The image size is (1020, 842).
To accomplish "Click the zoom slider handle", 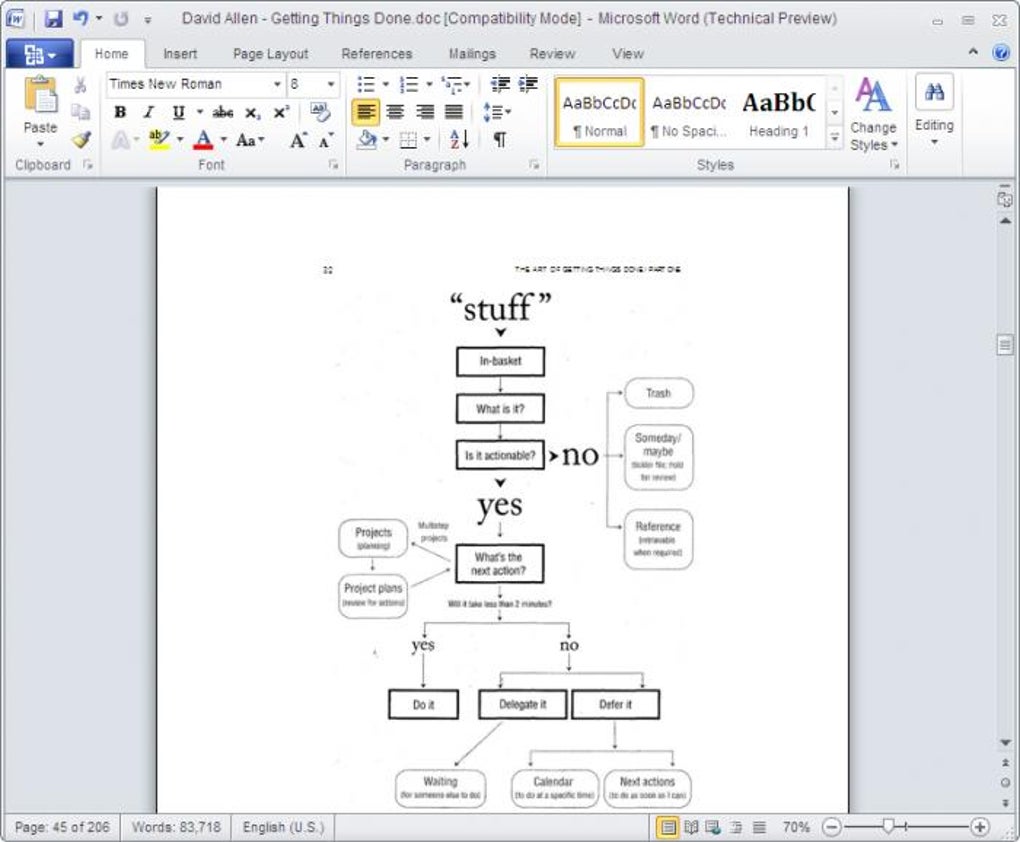I will pos(889,826).
